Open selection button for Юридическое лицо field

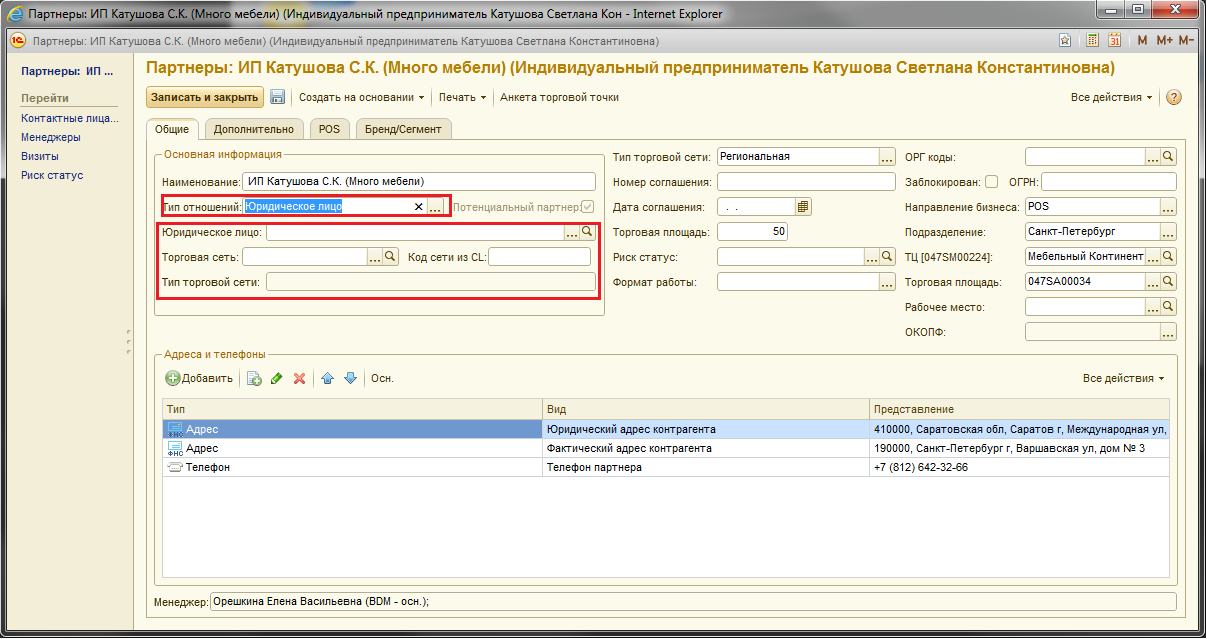coord(572,232)
